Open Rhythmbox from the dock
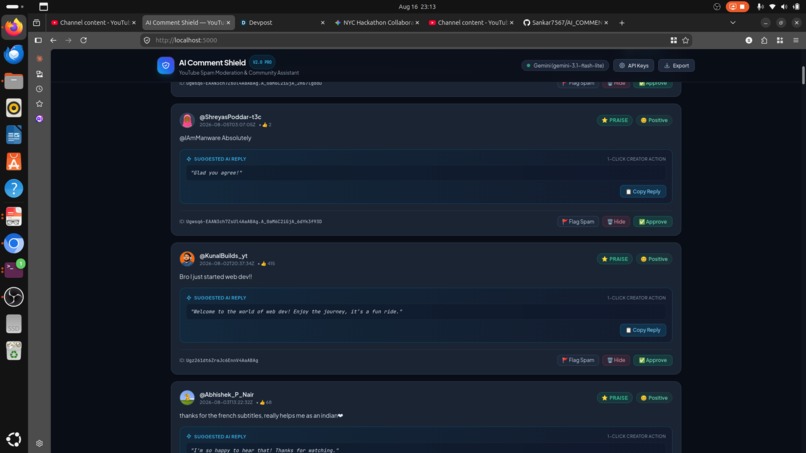 (x=14, y=108)
